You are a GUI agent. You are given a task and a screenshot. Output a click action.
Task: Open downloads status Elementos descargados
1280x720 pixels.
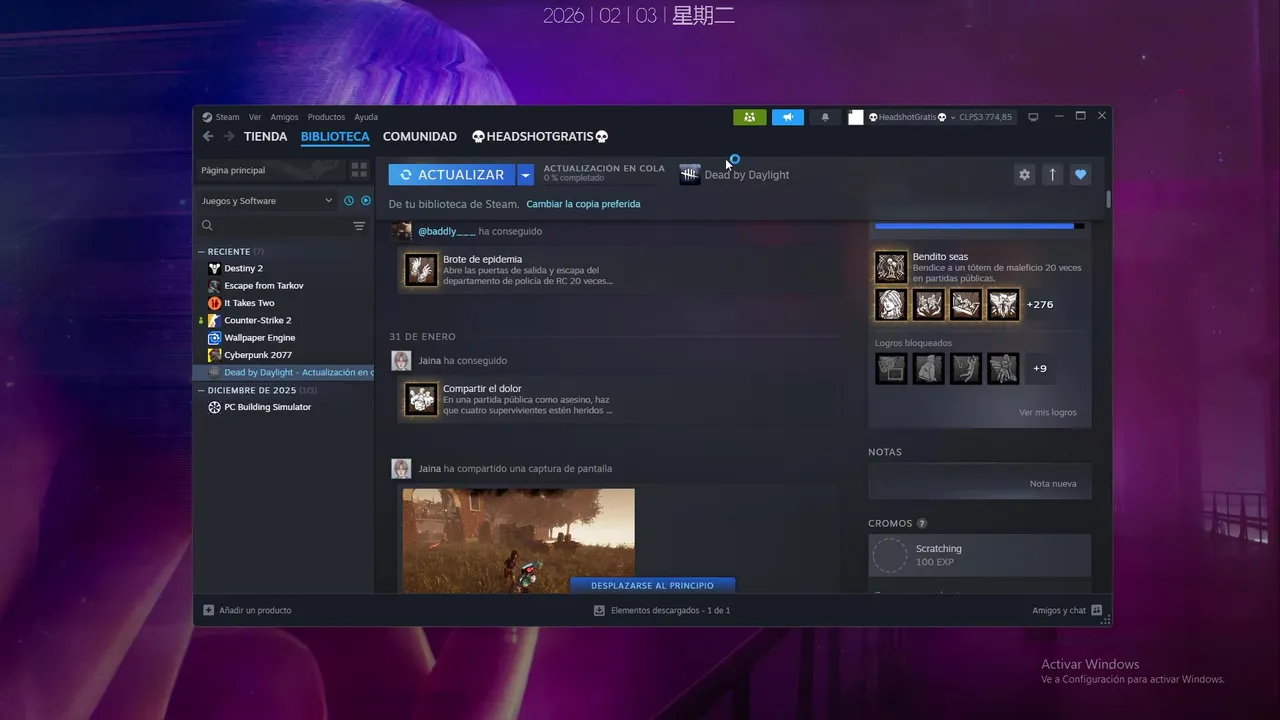(662, 610)
